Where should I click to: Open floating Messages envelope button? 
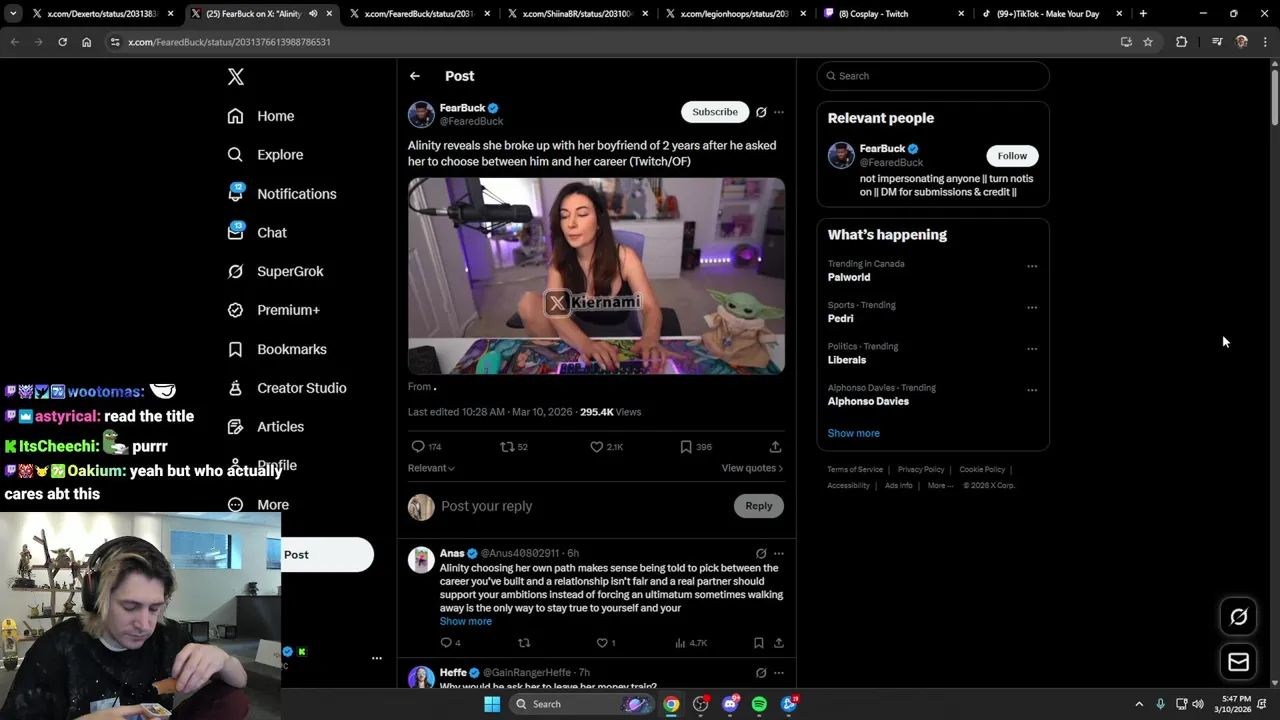click(1238, 662)
